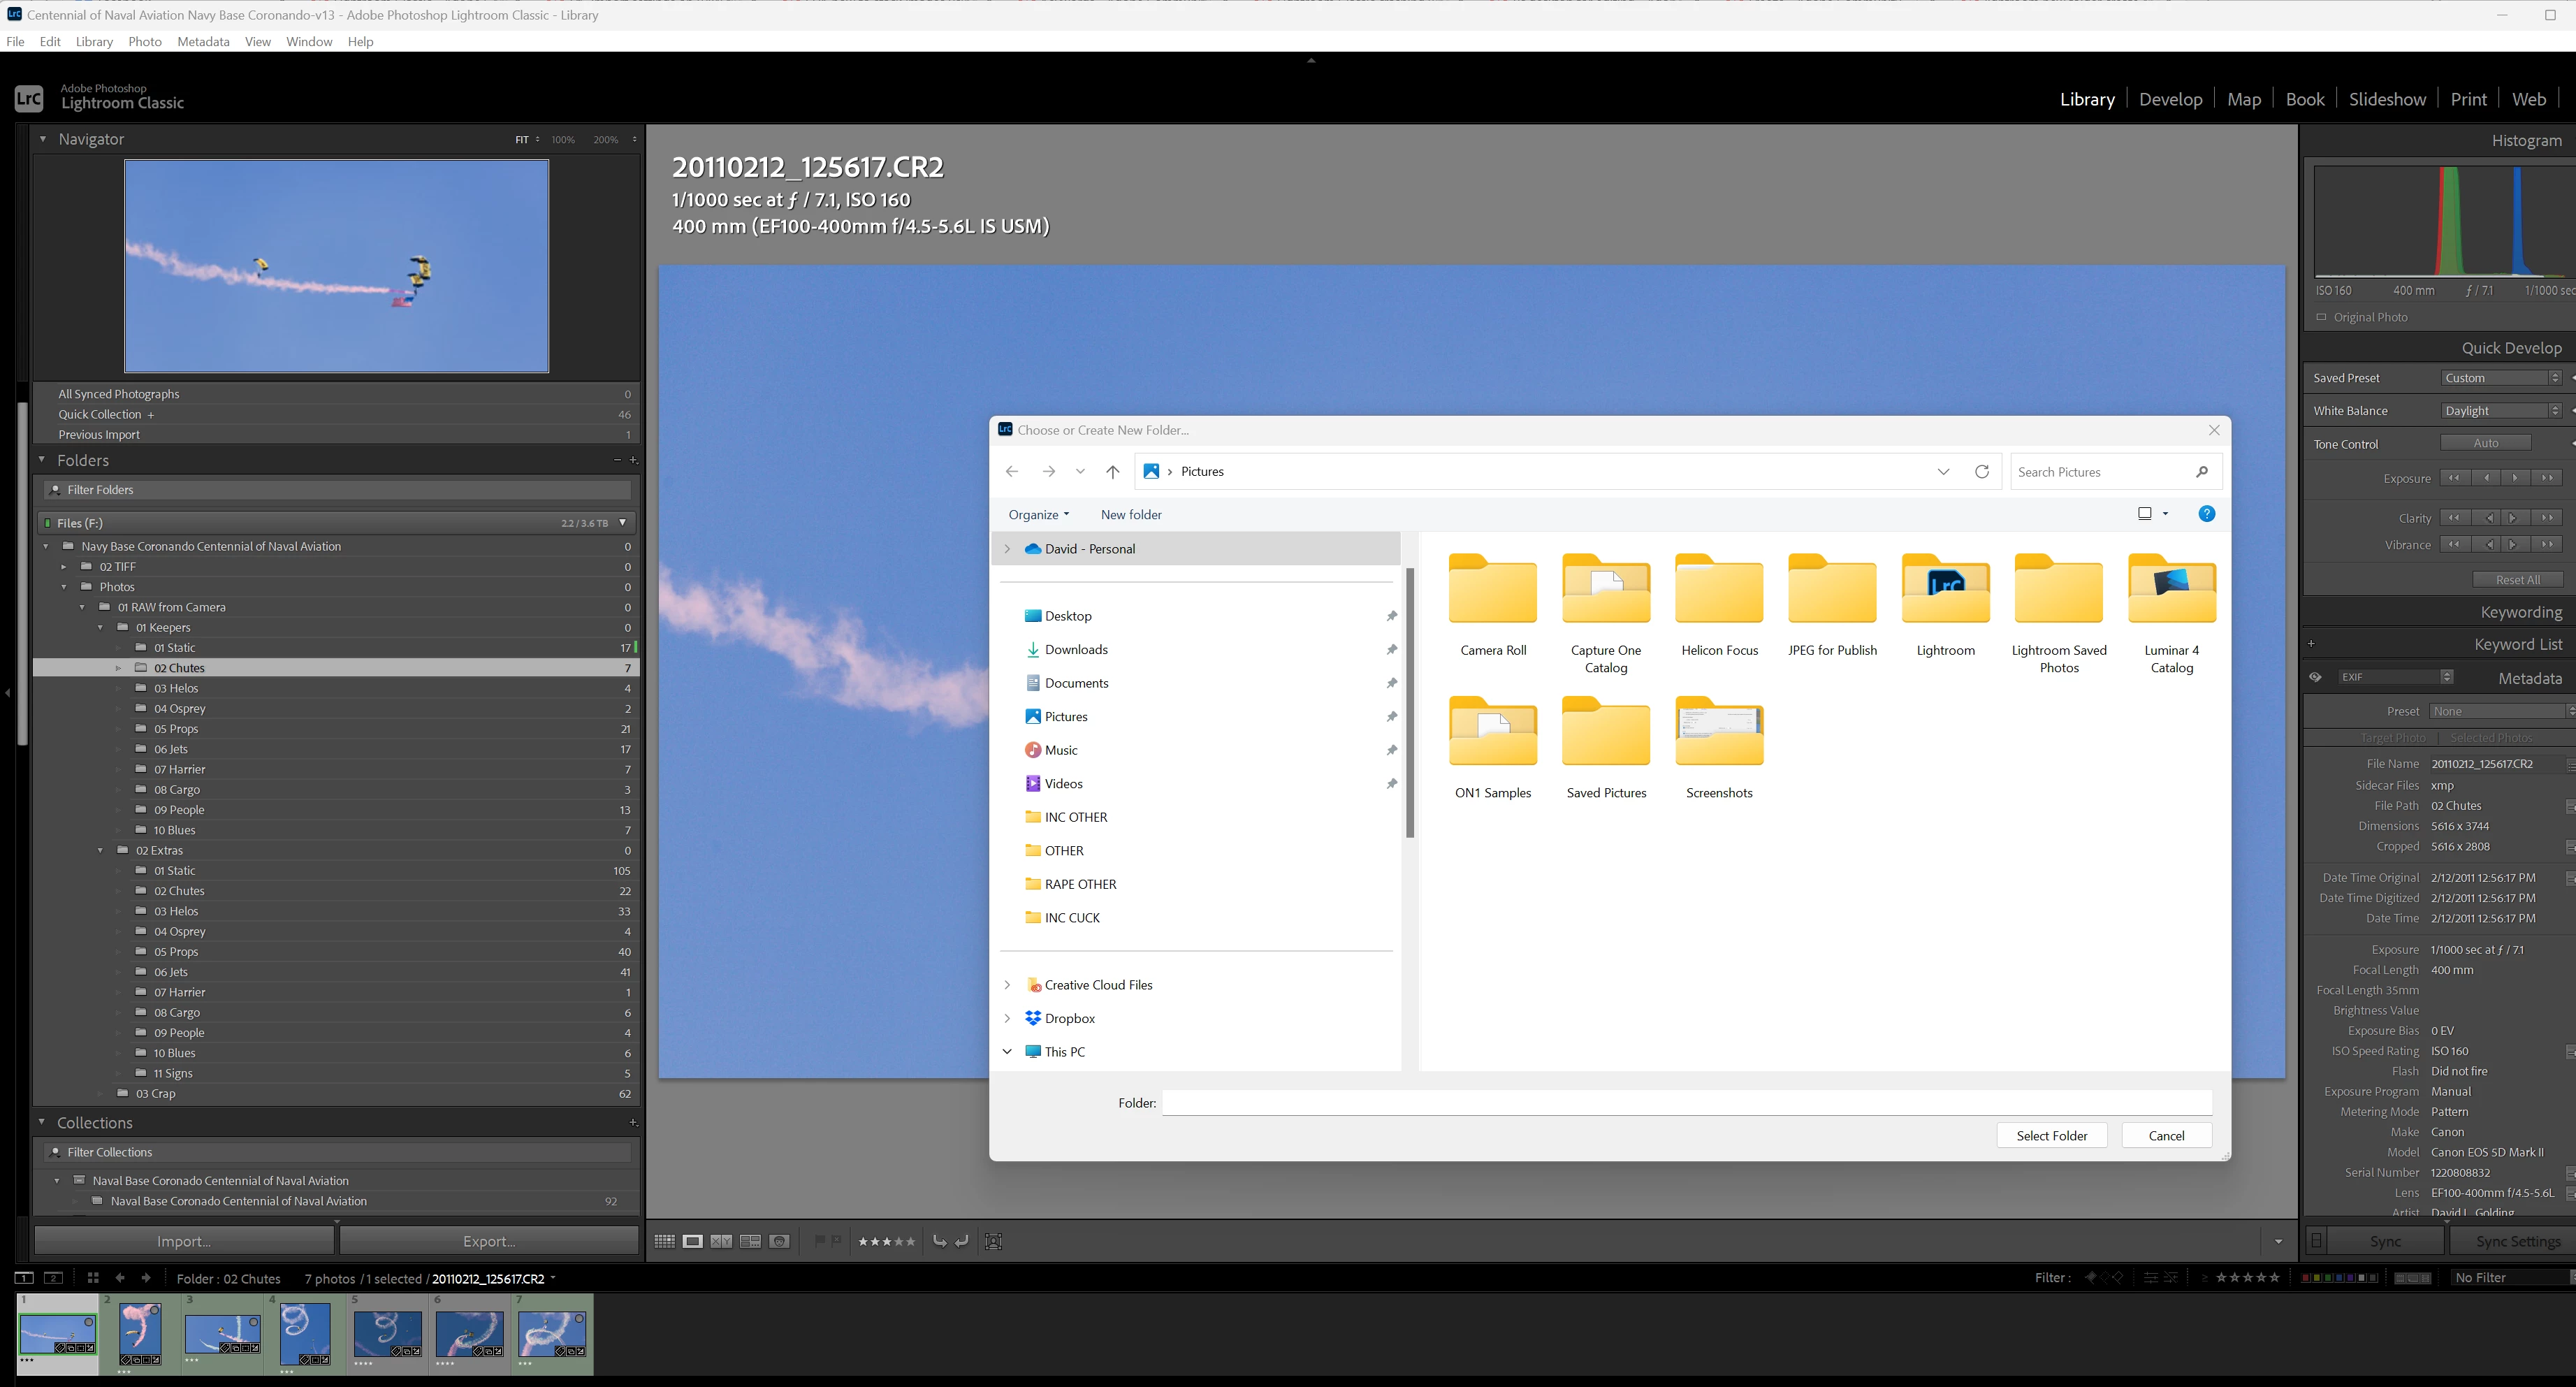Viewport: 2576px width, 1387px height.
Task: Switch to Grid view in the toolbar
Action: coord(664,1241)
